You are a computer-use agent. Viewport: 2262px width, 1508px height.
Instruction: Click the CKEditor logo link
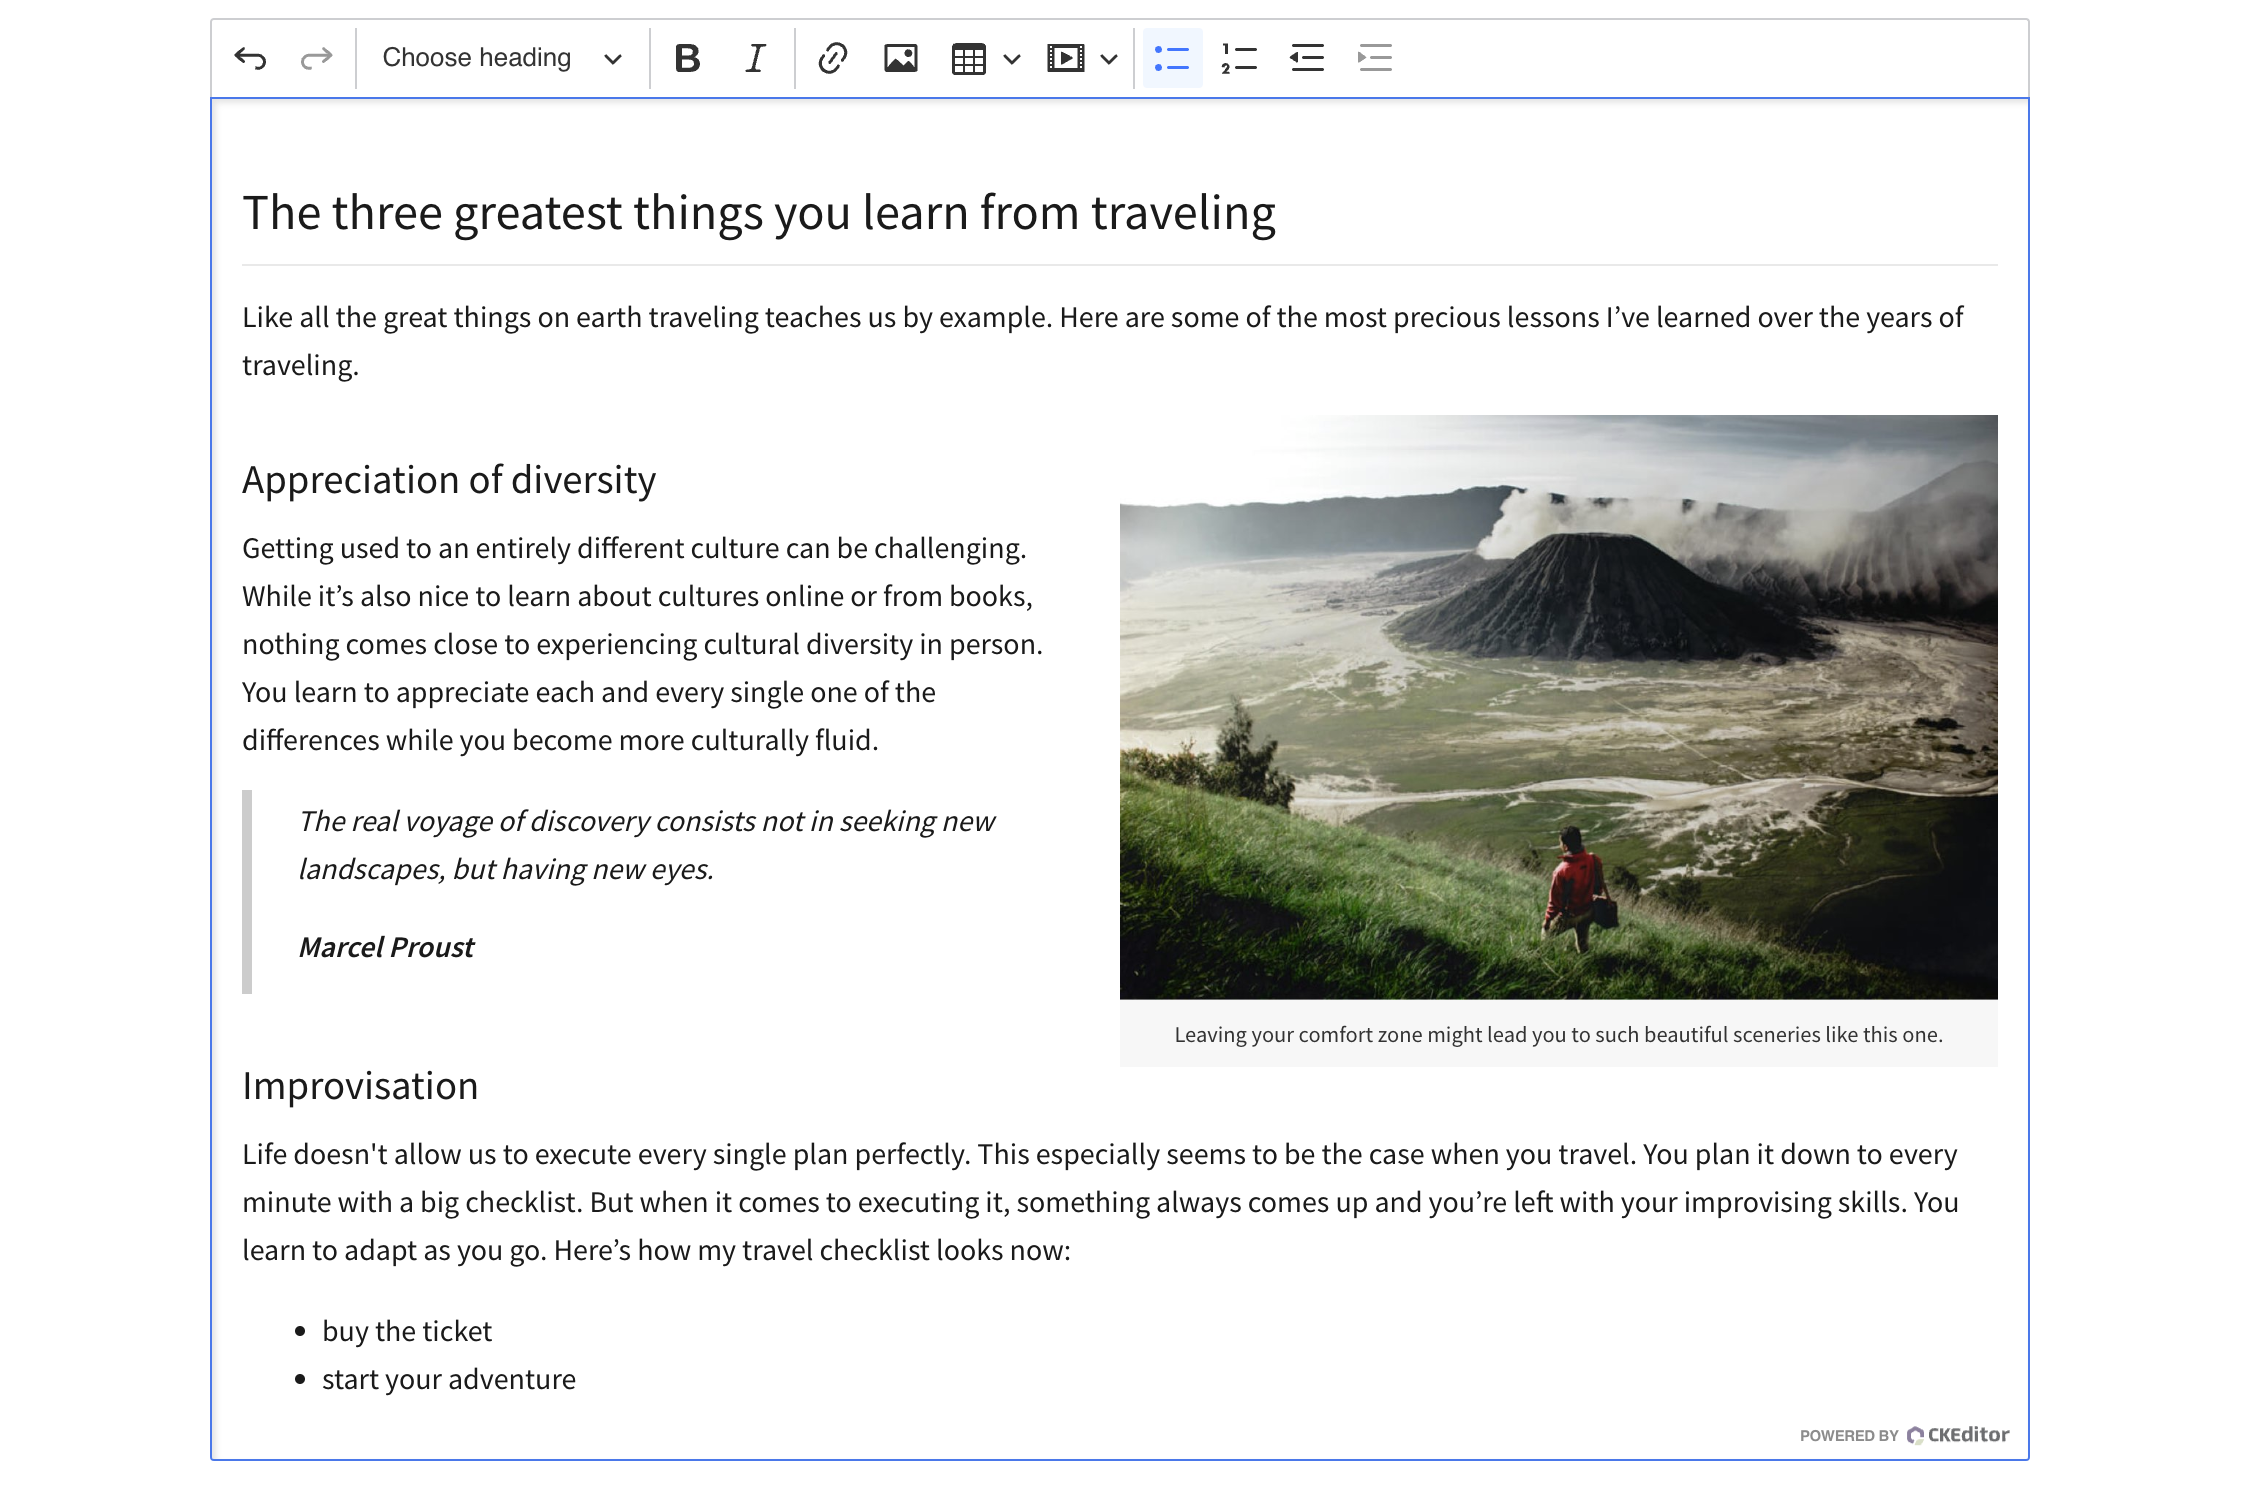[x=1957, y=1435]
